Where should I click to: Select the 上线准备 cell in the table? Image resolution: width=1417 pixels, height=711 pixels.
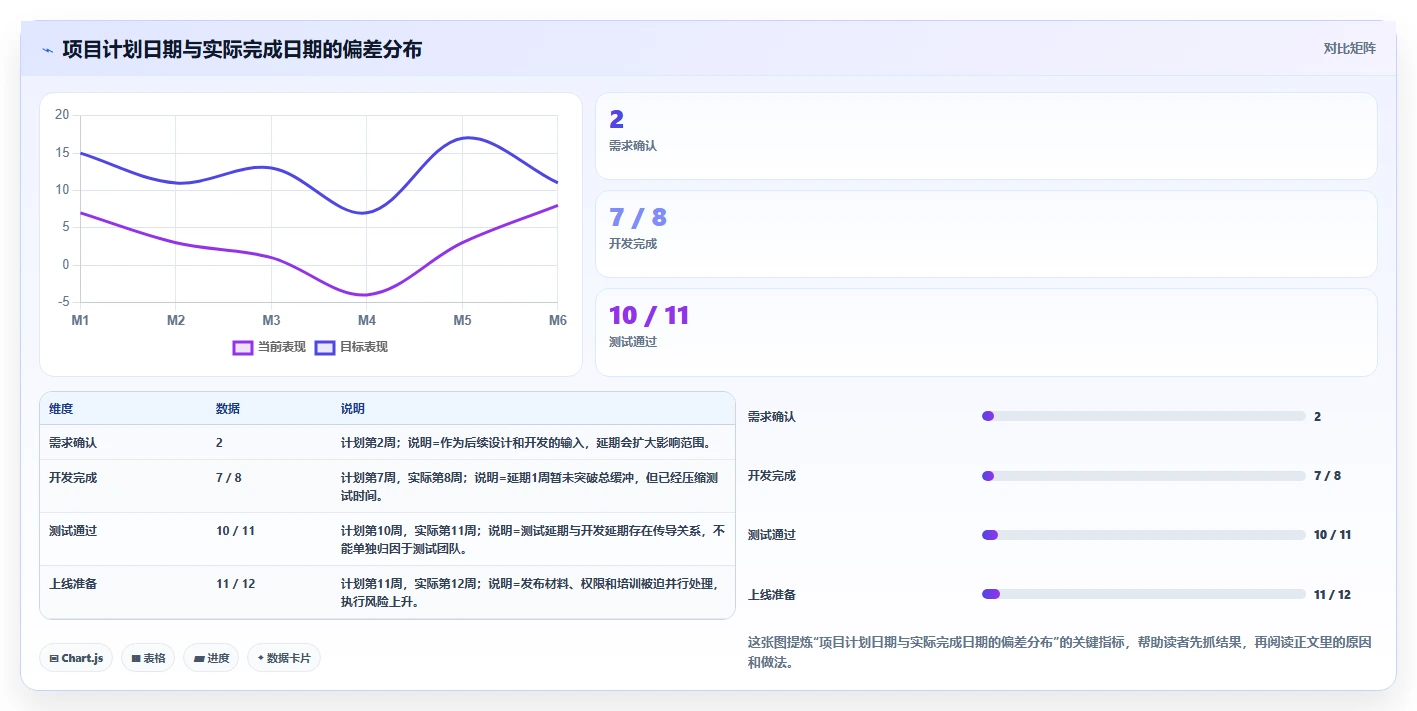tap(73, 583)
